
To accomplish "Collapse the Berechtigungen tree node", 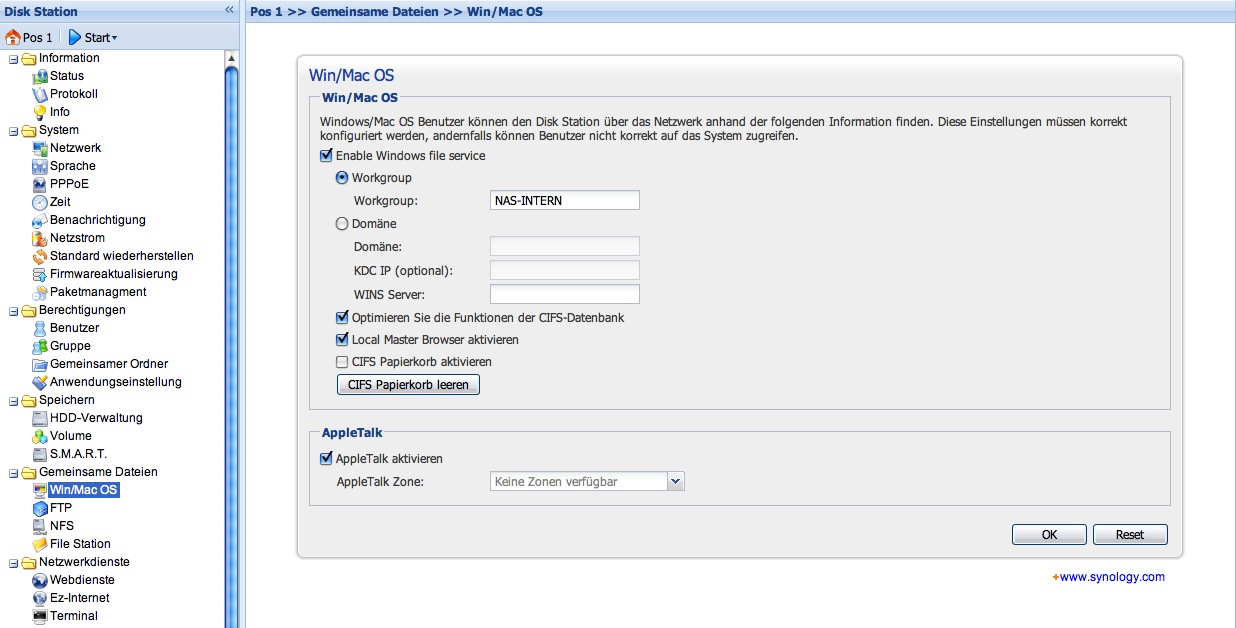I will pos(13,310).
